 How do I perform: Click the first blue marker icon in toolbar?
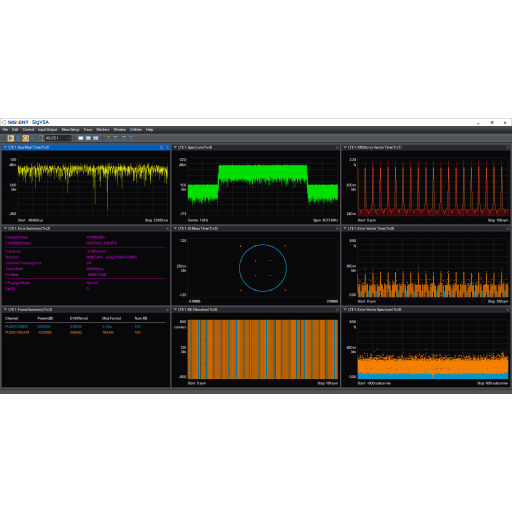click(x=108, y=138)
